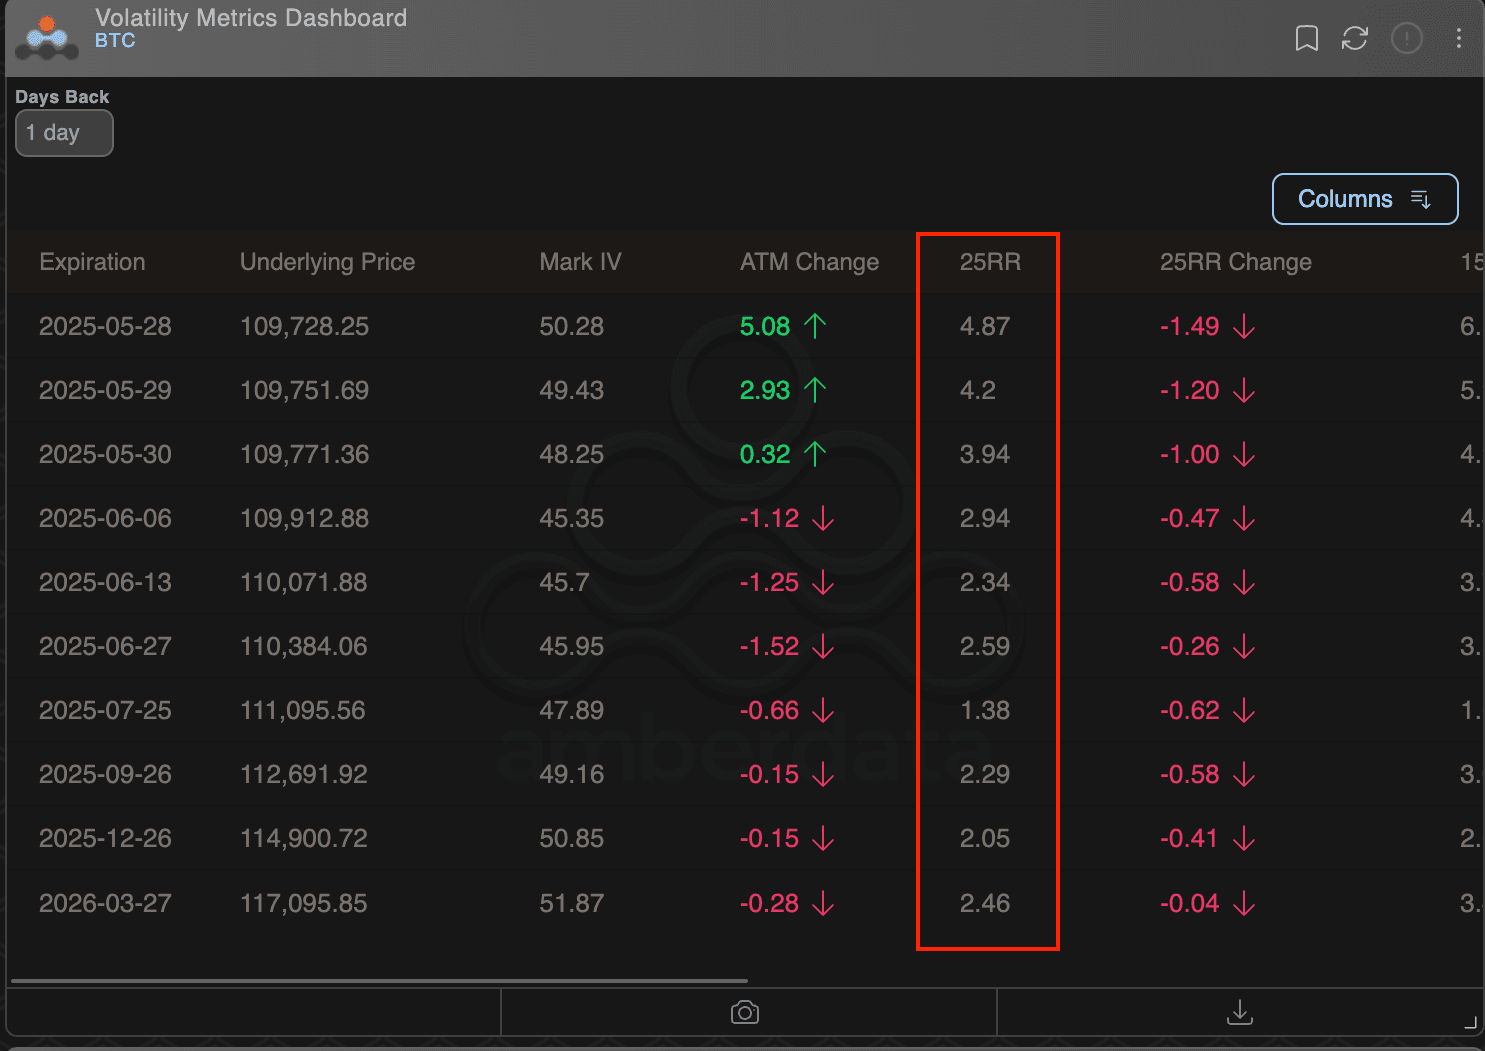This screenshot has height=1051, width=1485.
Task: Click ATM Change value 0.32
Action: pos(765,454)
